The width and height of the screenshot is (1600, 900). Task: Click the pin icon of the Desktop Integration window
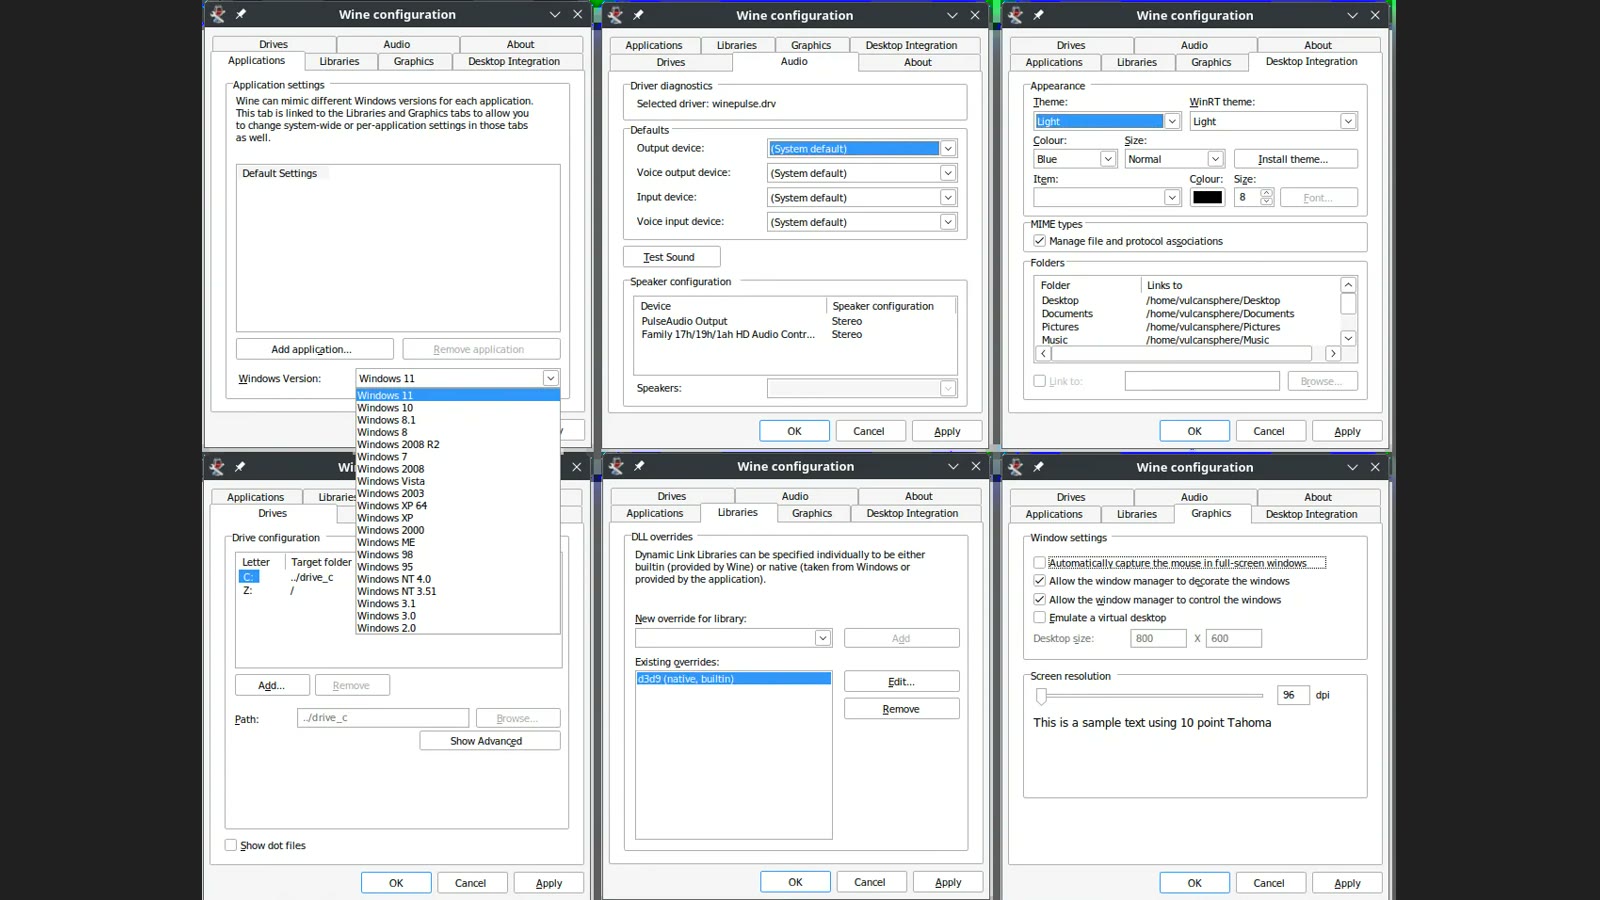click(x=1038, y=15)
